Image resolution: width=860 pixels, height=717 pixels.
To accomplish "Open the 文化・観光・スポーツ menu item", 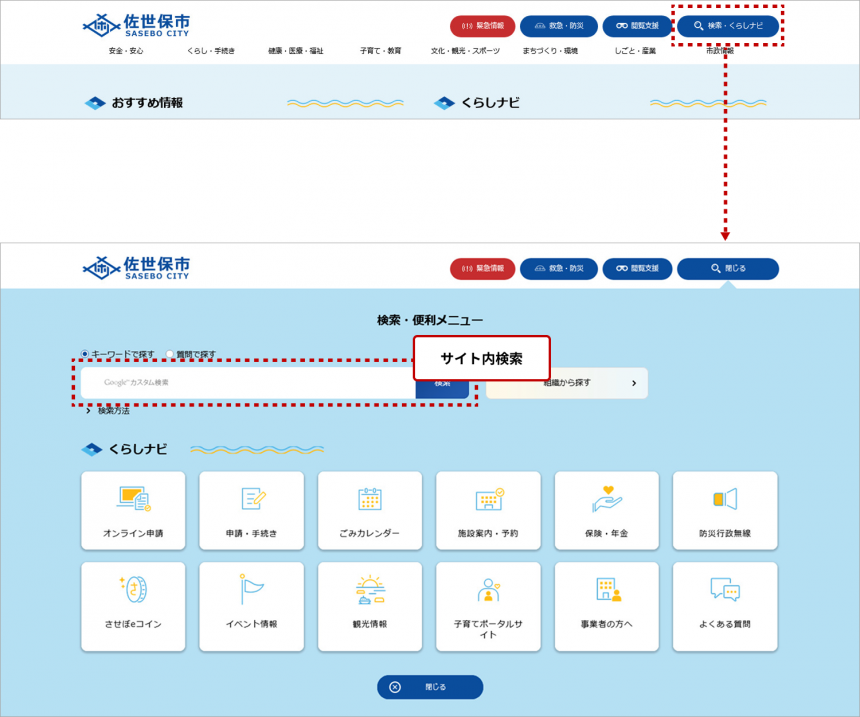I will tap(465, 51).
